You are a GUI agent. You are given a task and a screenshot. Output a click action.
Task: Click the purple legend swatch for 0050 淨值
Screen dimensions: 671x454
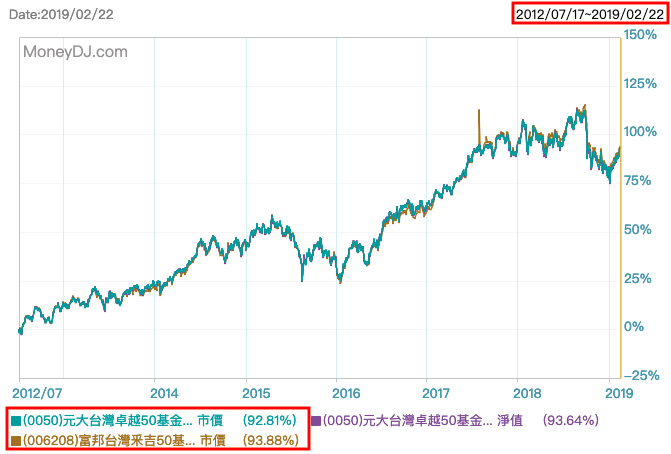coord(316,421)
